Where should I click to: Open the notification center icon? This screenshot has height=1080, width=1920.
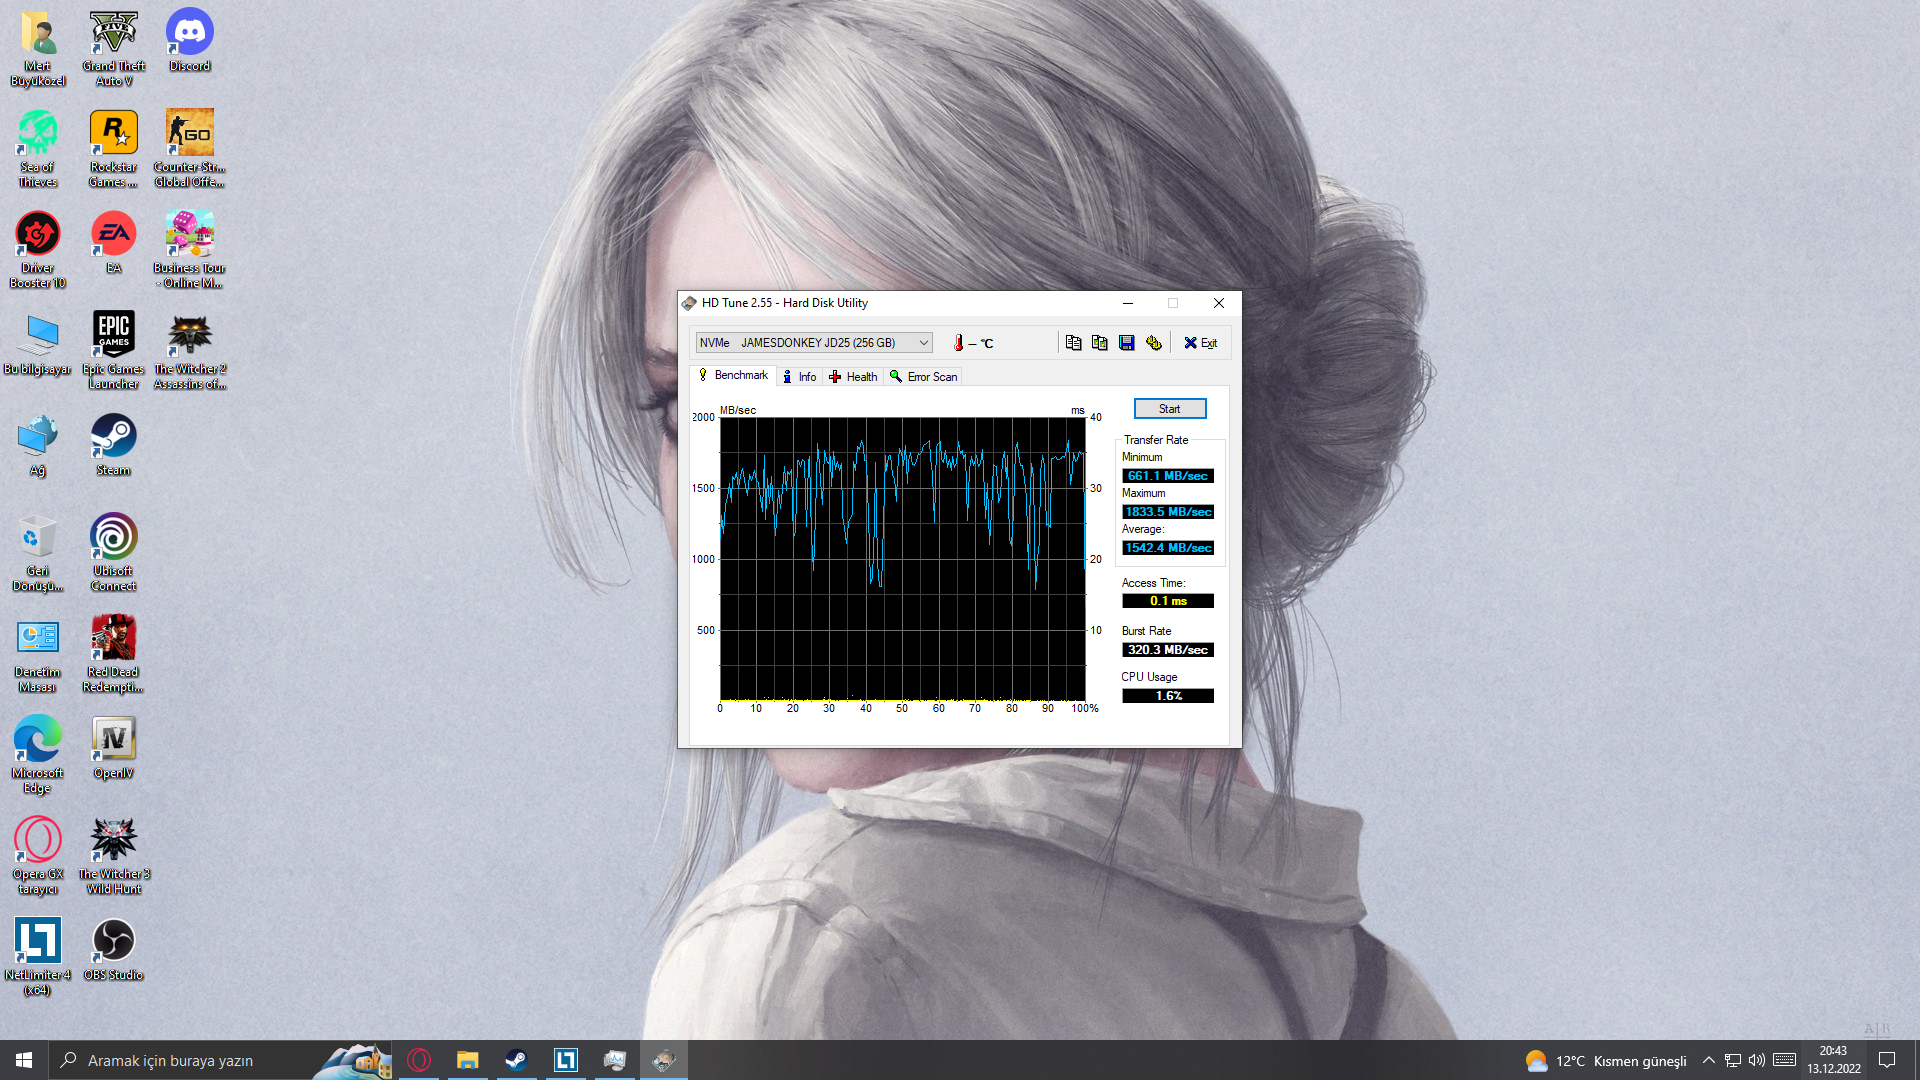coord(1887,1060)
